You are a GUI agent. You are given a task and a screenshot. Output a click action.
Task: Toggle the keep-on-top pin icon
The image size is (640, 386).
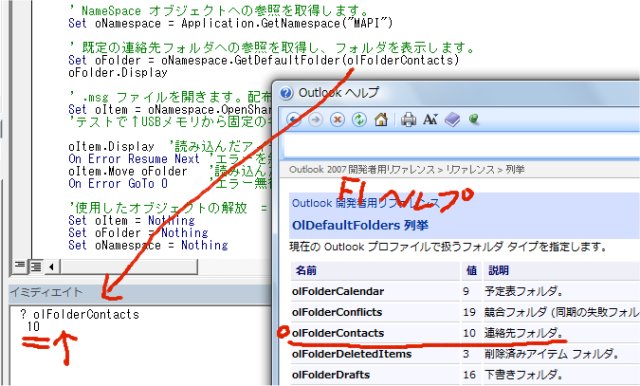click(474, 119)
